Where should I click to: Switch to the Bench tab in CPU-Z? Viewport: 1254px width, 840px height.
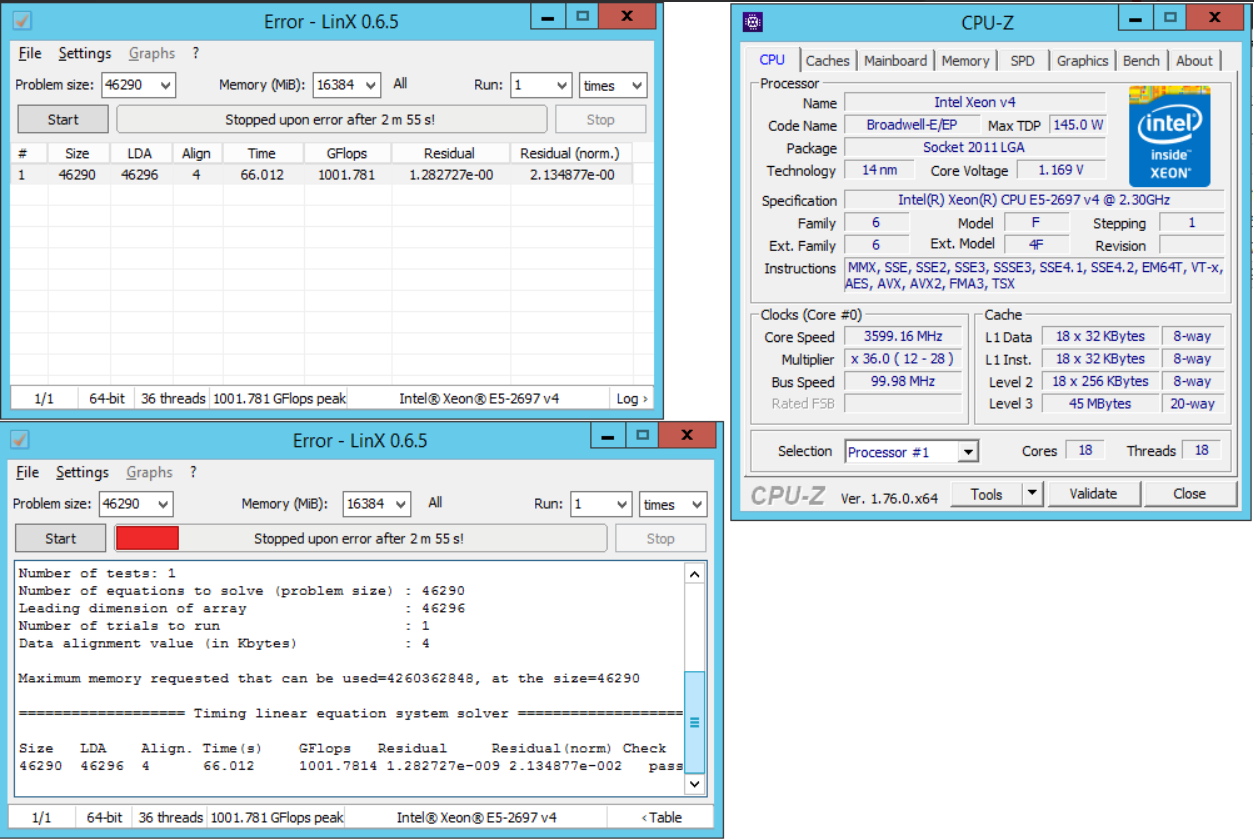click(x=1141, y=61)
